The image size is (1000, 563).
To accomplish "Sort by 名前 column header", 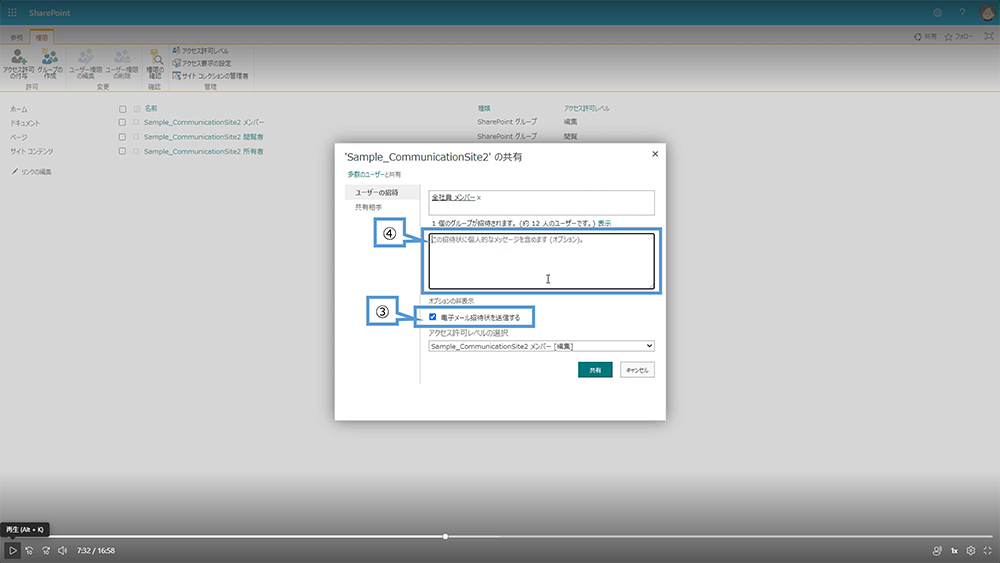I will pyautogui.click(x=151, y=108).
